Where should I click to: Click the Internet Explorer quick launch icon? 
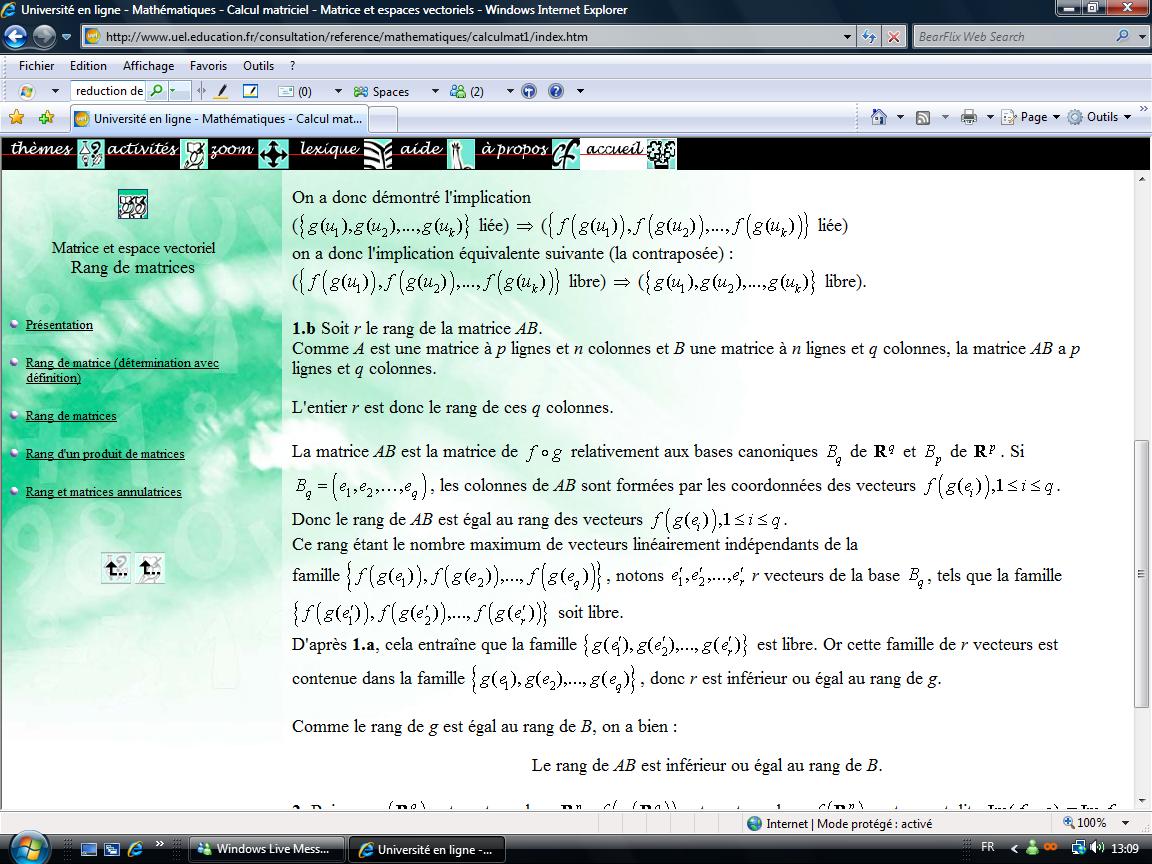coord(134,849)
